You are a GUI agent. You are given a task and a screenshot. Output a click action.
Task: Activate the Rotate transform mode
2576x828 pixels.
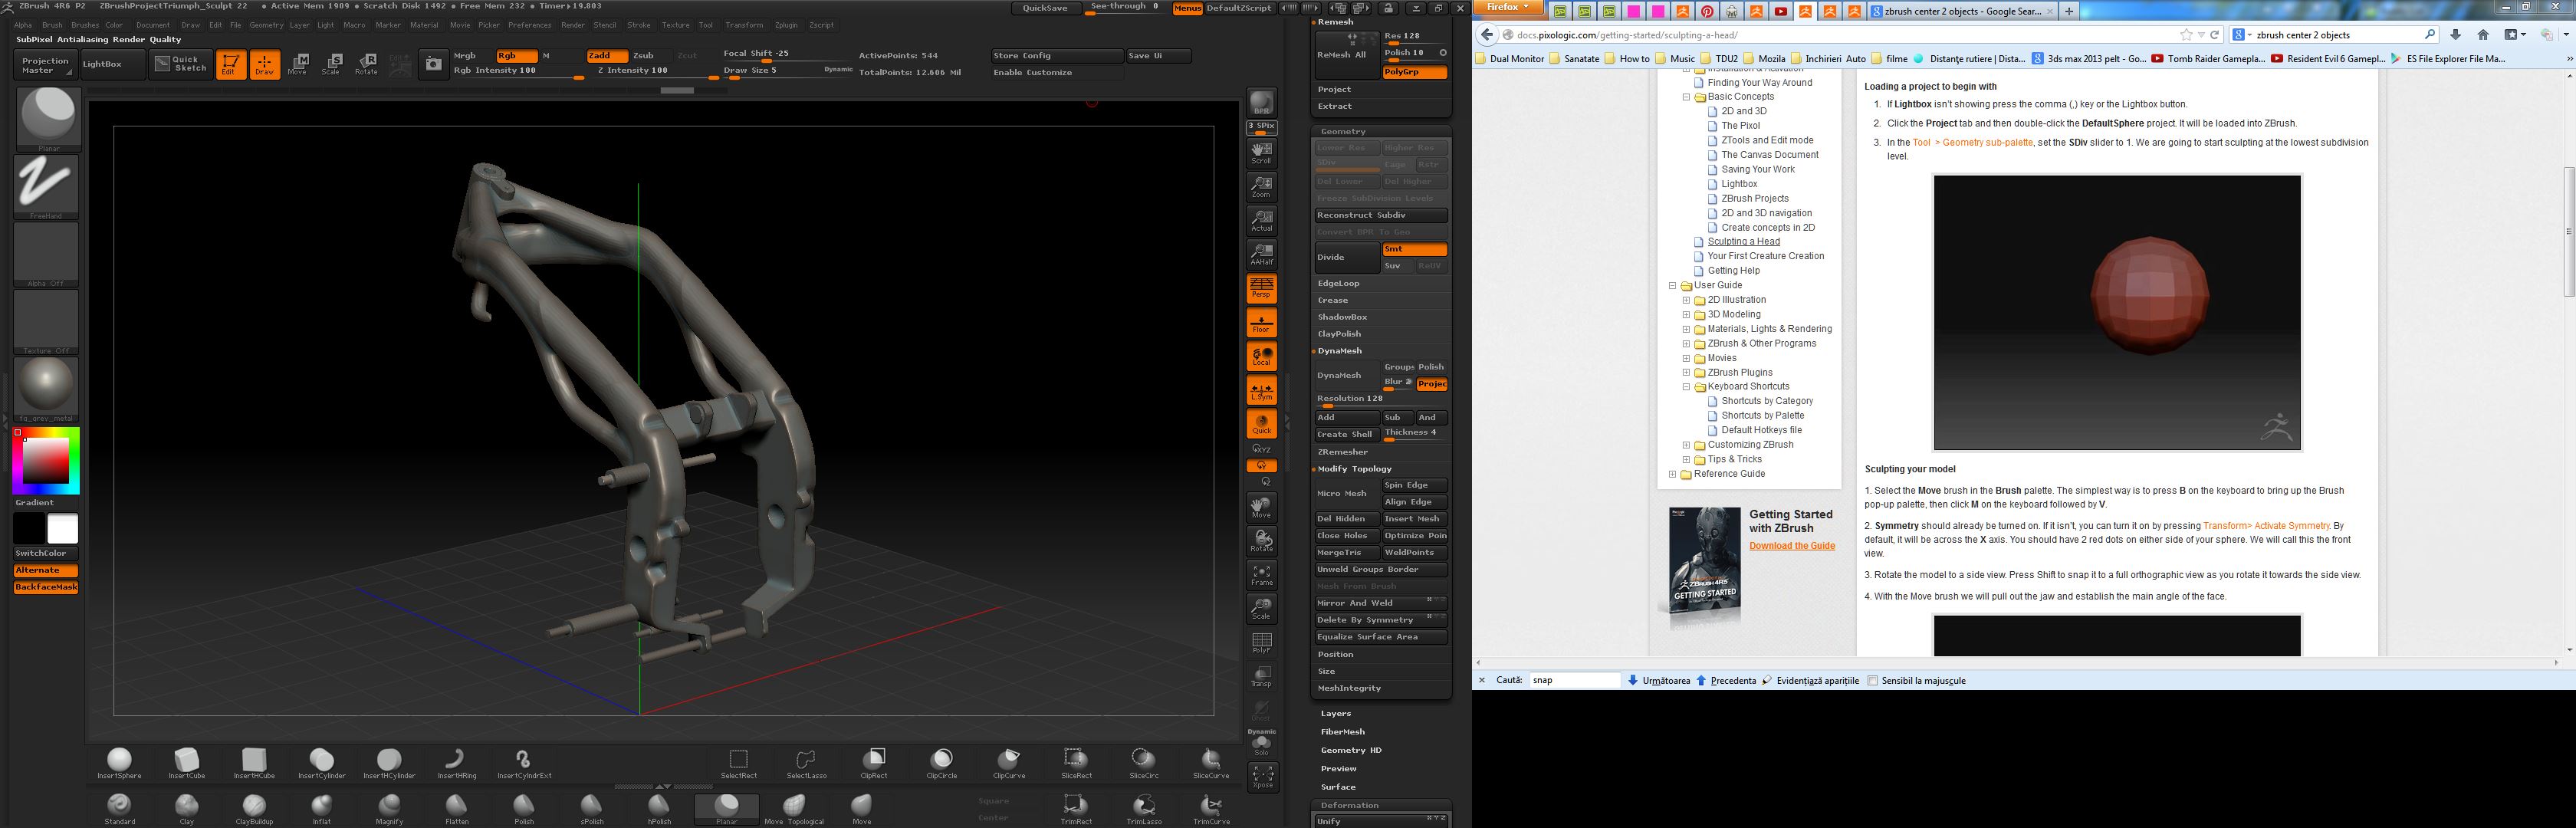click(366, 64)
